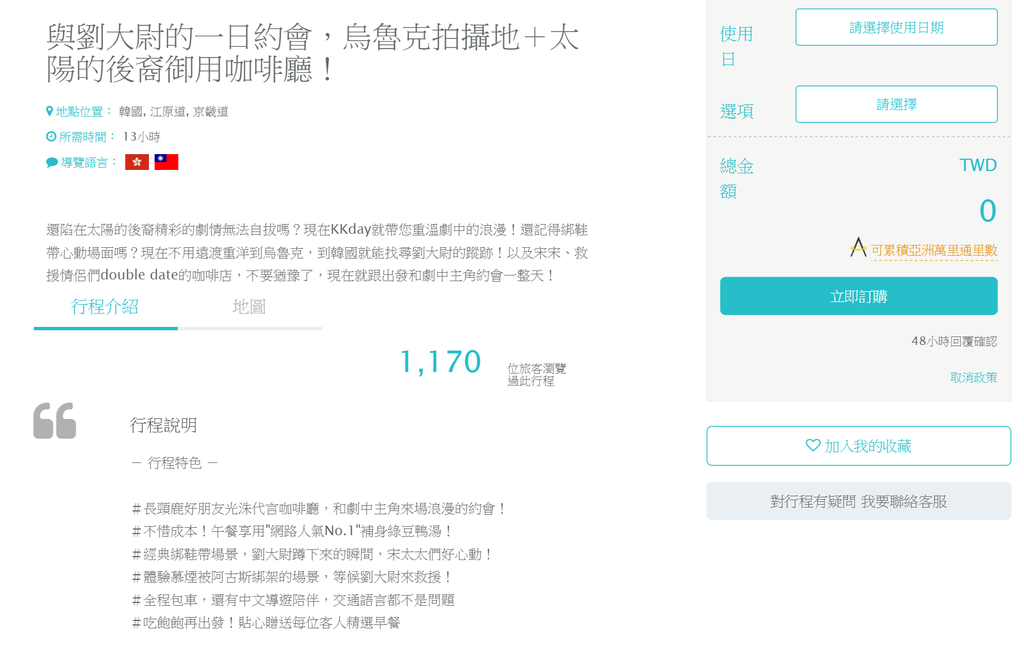This screenshot has width=1024, height=669.
Task: Click the Taiwan flag icon
Action: 166,162
